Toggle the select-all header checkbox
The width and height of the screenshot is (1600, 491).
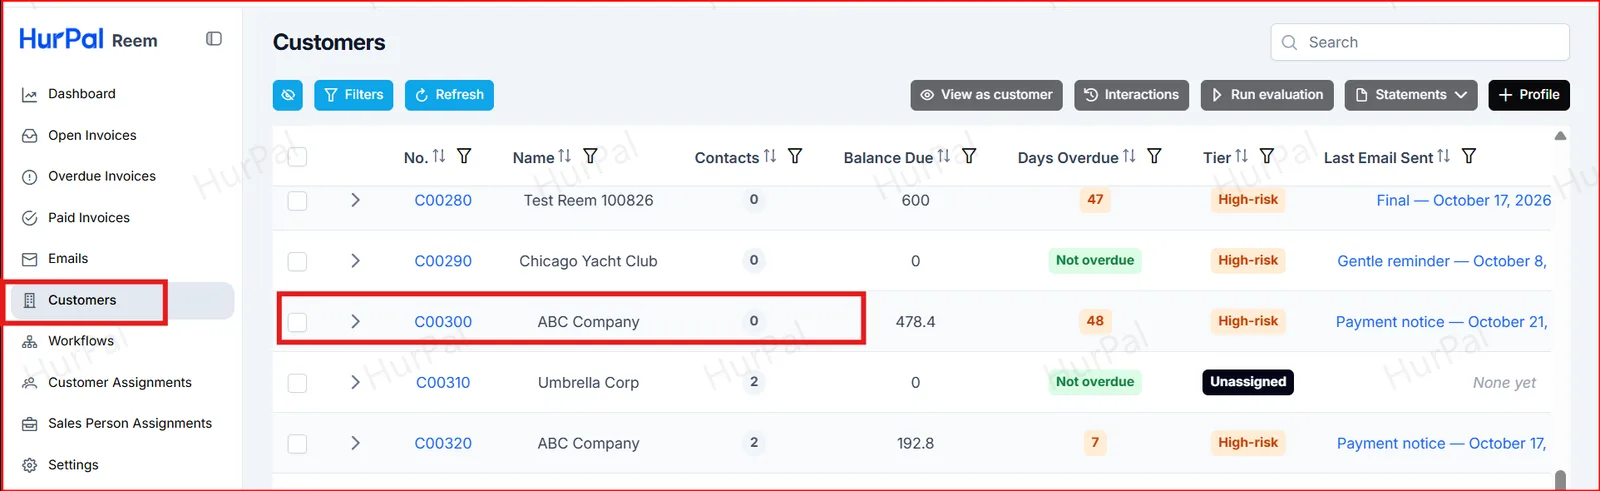pos(297,156)
